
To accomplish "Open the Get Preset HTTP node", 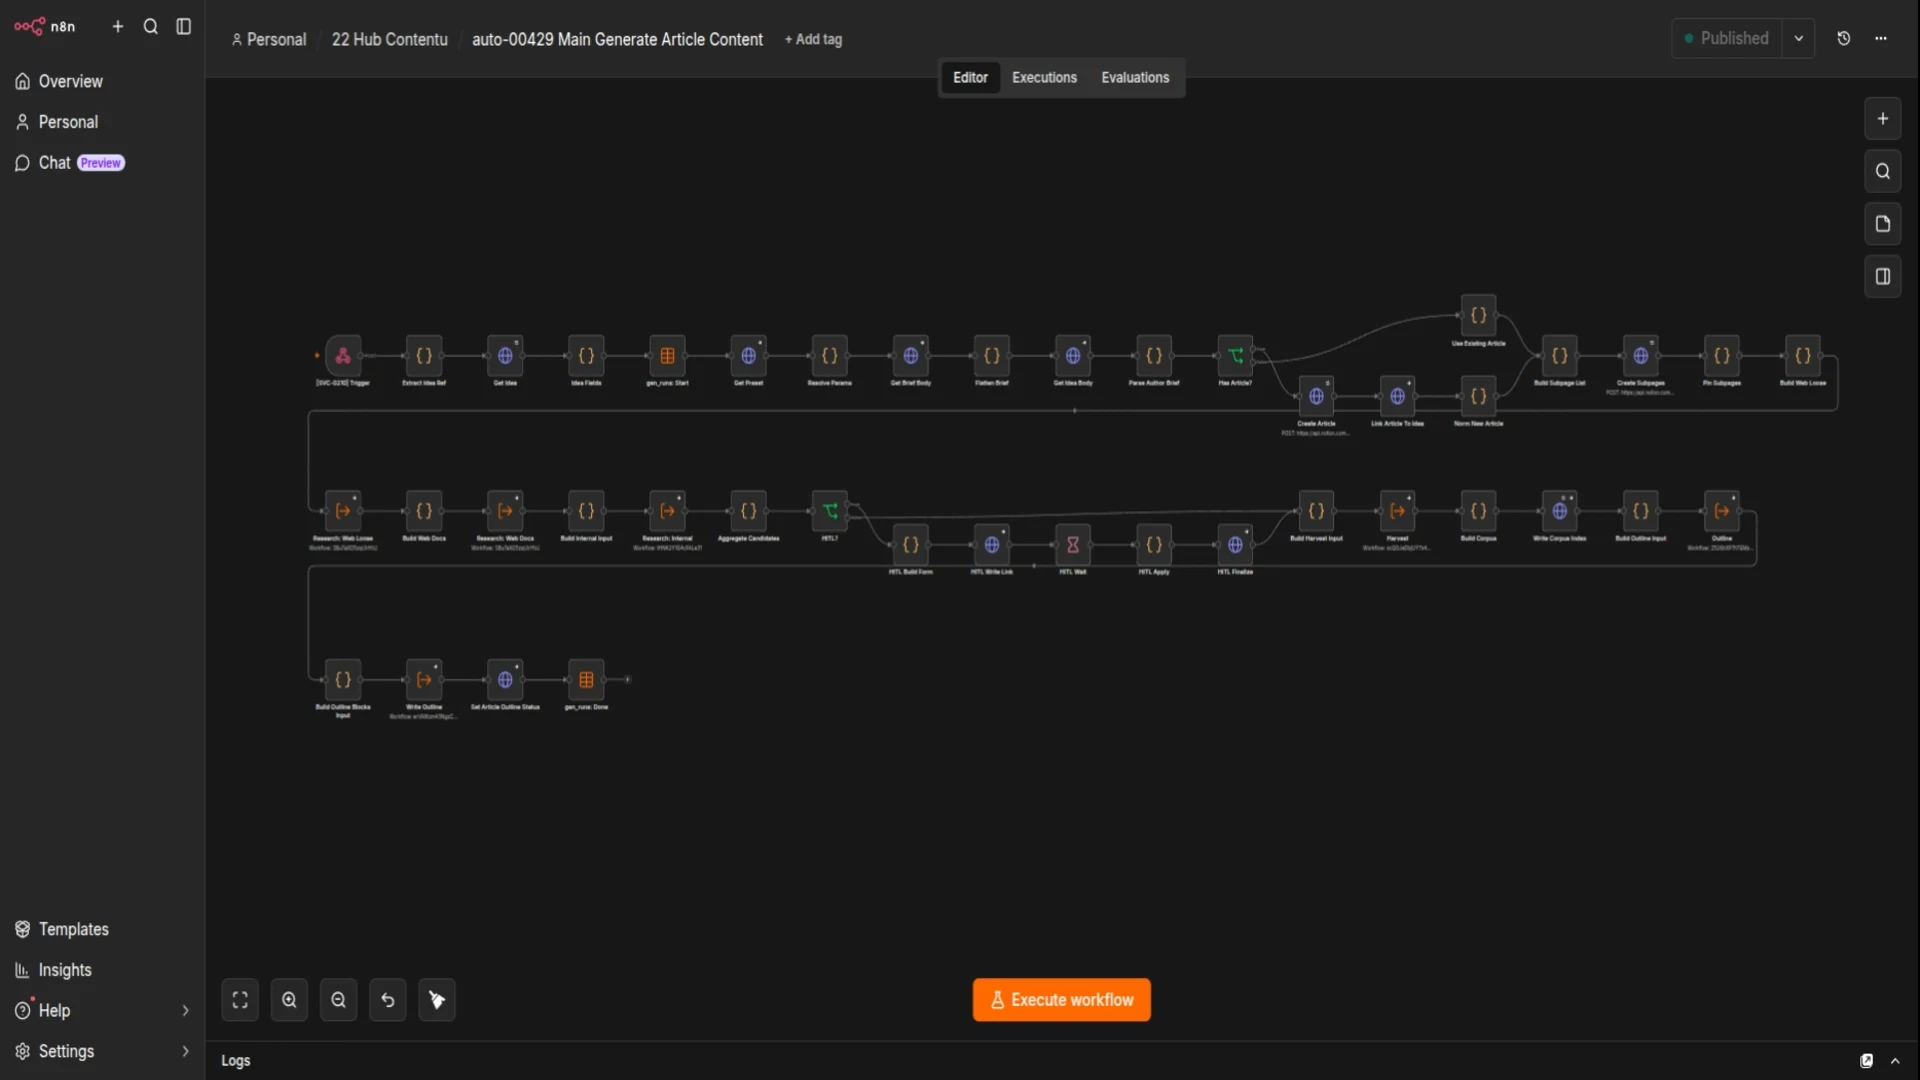I will point(748,356).
